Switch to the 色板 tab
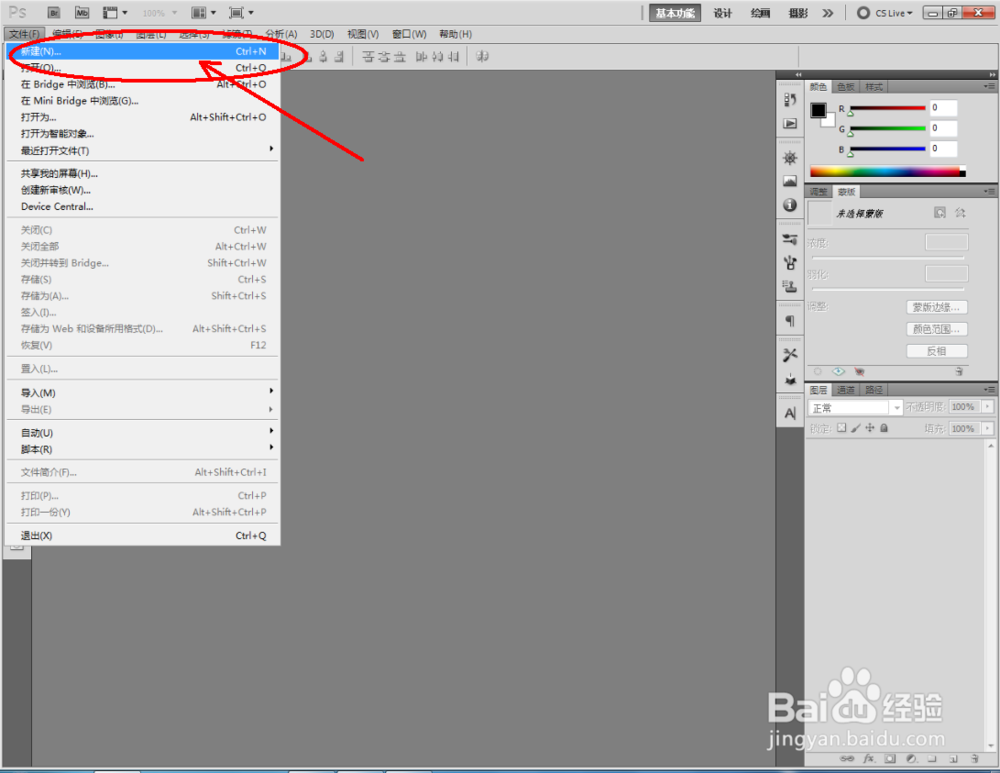1000x773 pixels. pyautogui.click(x=846, y=87)
